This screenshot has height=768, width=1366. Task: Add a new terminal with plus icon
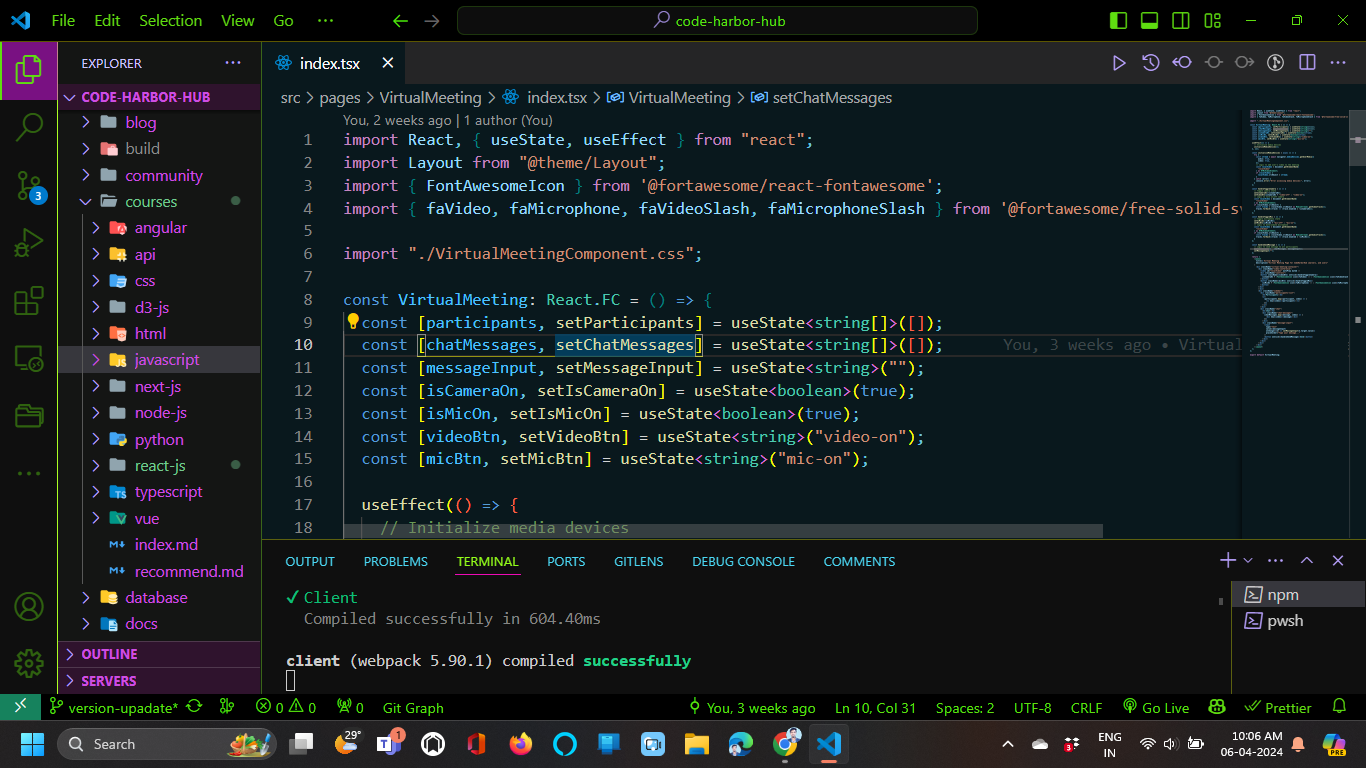point(1227,561)
